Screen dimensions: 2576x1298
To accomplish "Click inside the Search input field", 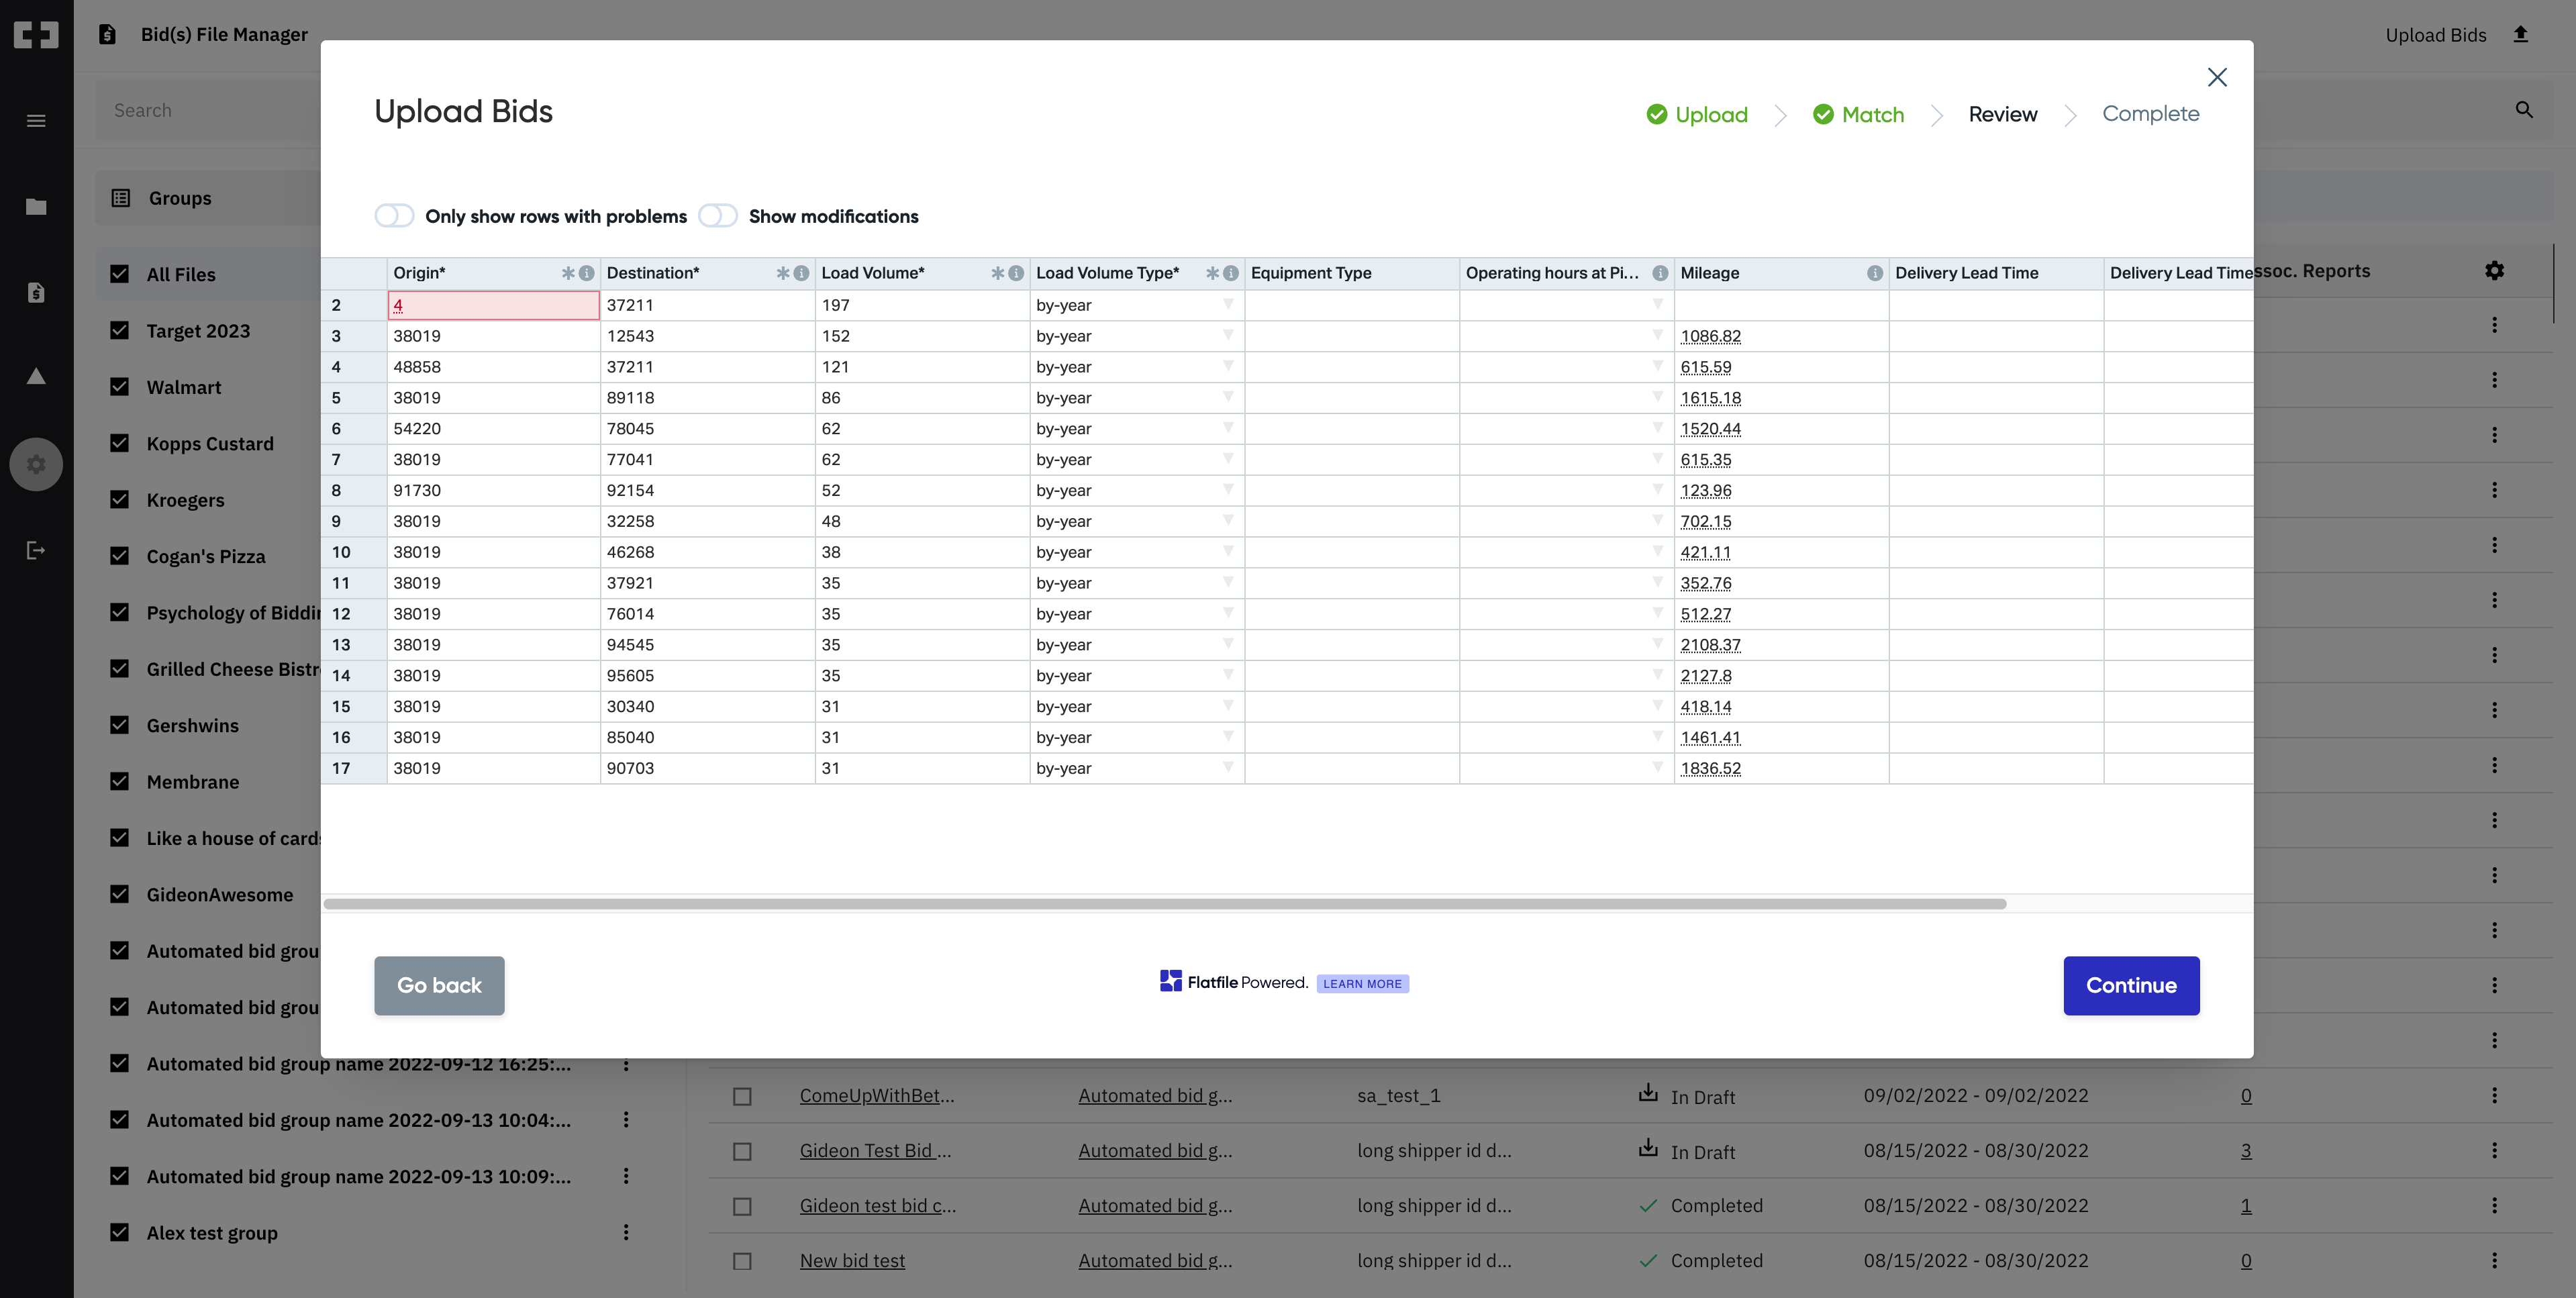I will coord(200,110).
